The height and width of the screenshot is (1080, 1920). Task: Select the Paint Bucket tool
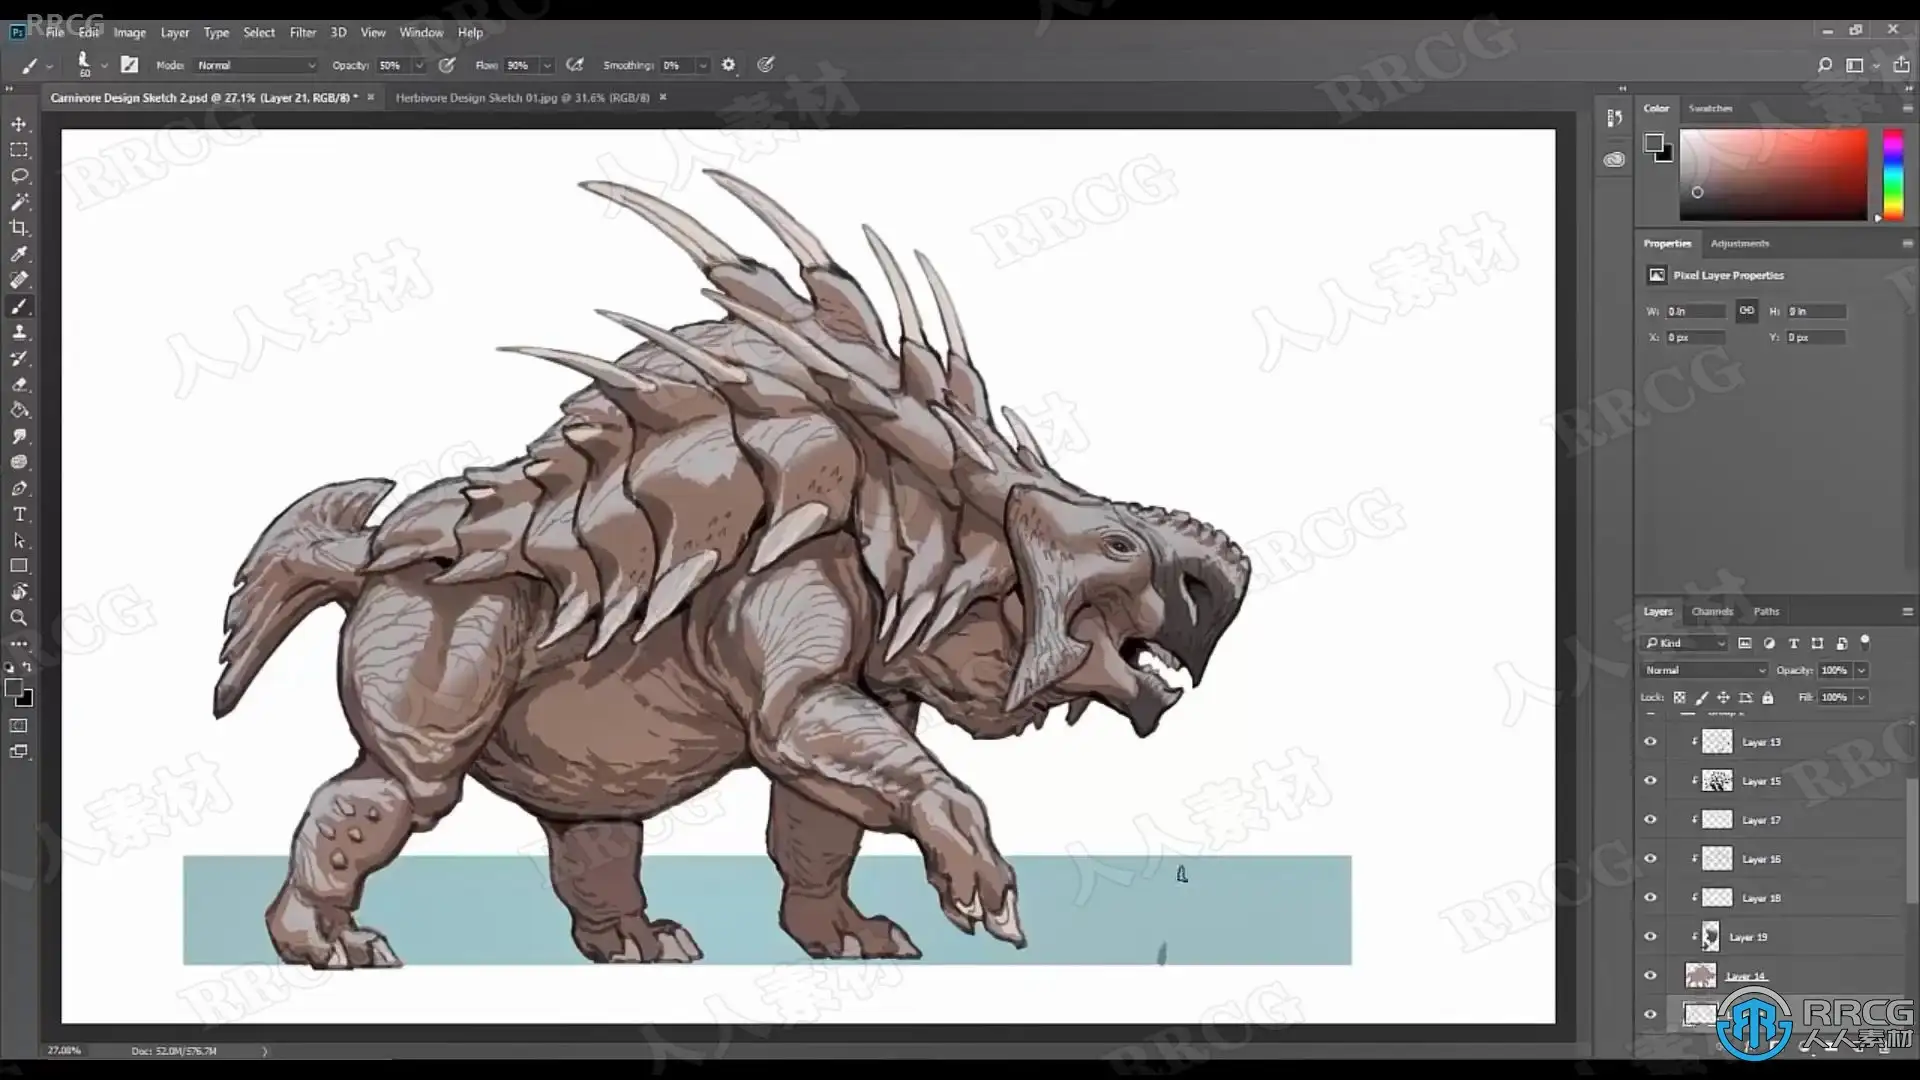pos(19,410)
